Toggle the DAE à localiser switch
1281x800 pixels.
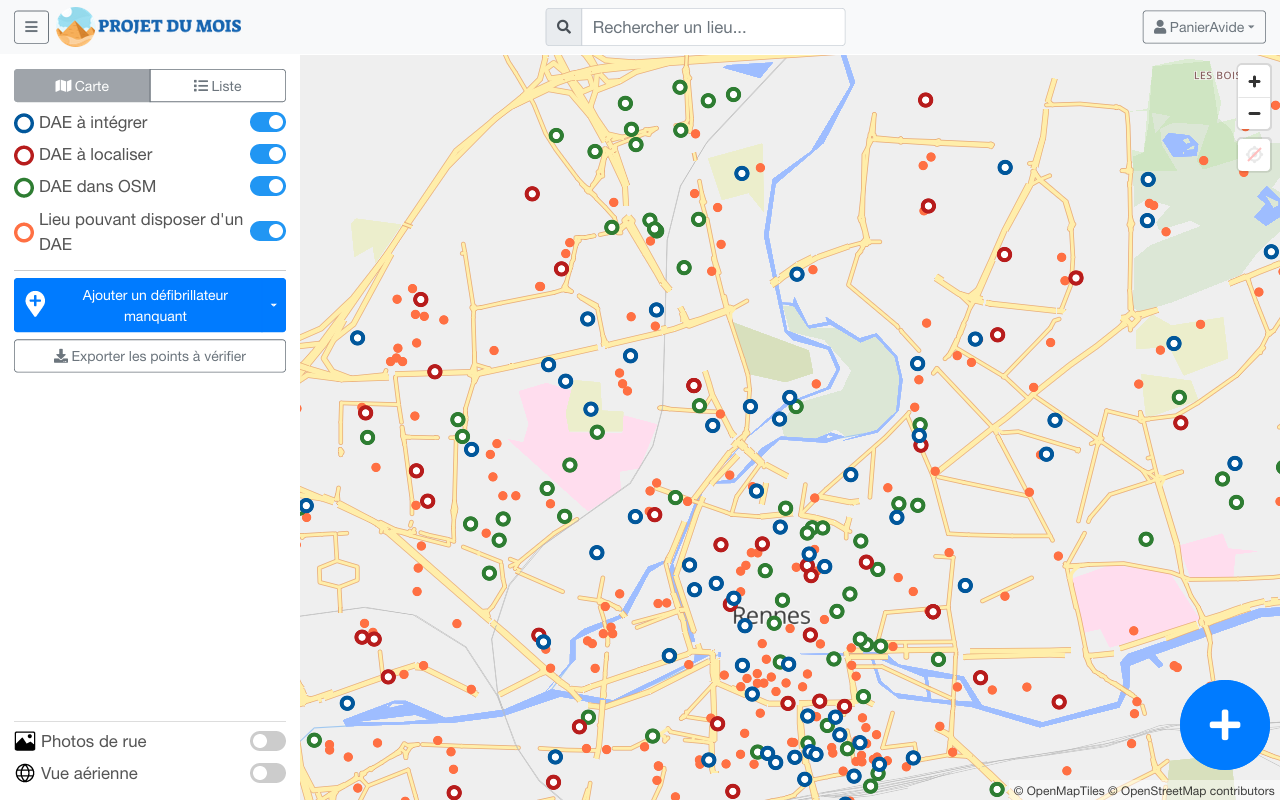pos(267,154)
